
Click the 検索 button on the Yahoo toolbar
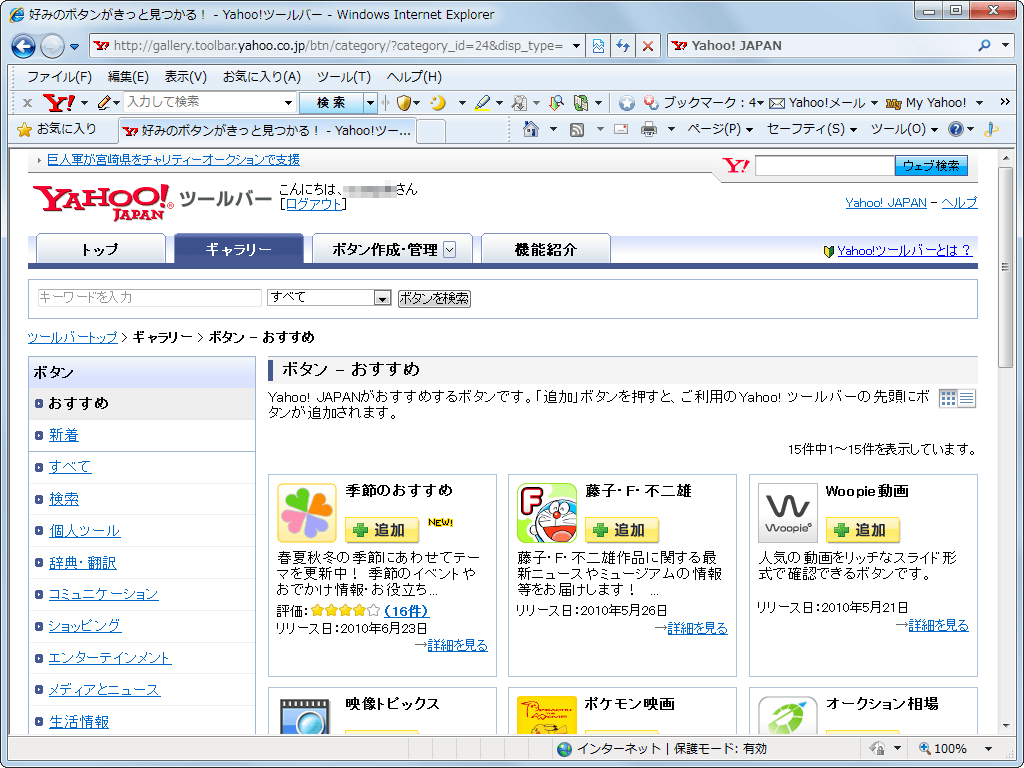click(x=331, y=103)
